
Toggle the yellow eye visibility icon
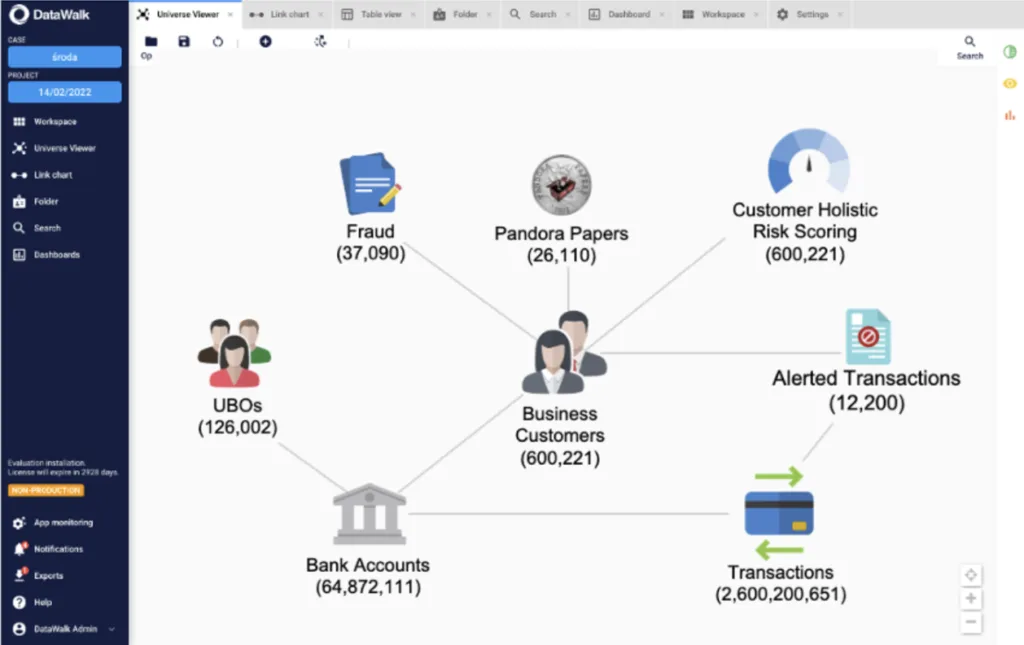pos(1010,84)
